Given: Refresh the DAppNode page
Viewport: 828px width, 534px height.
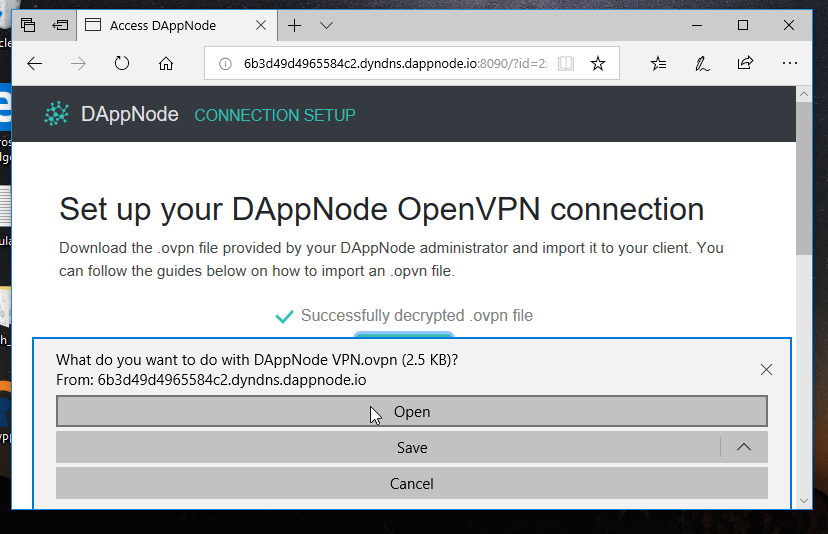Looking at the screenshot, I should click(x=122, y=64).
